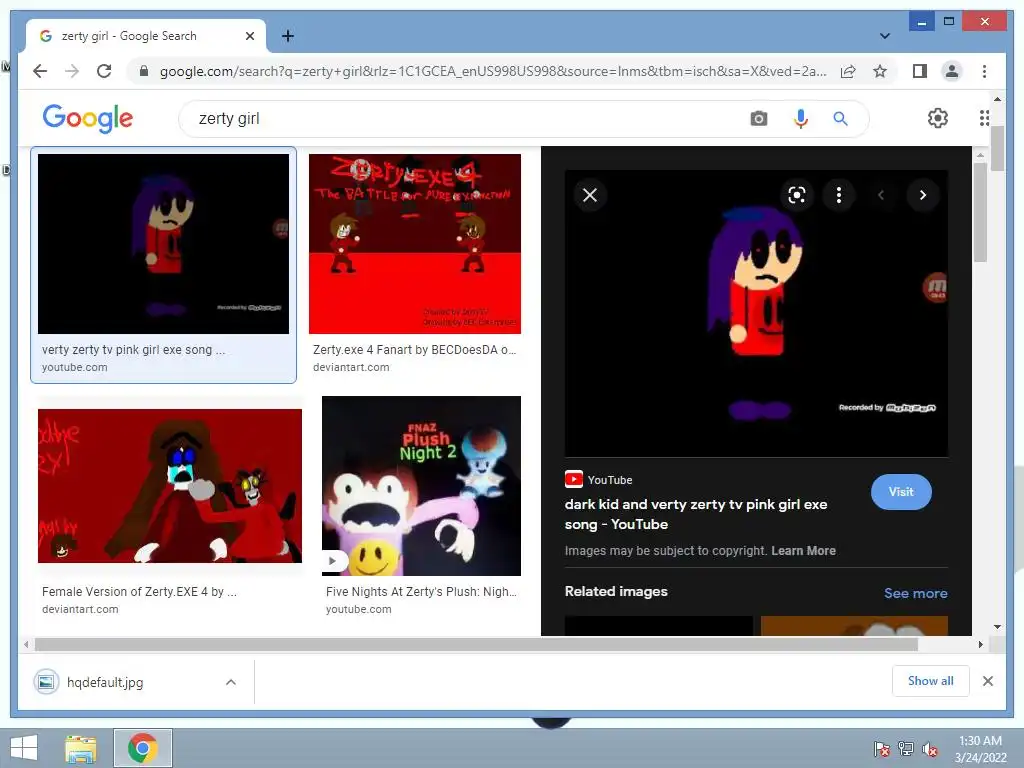Click the Female Version of Zerty.EXE caption
1024x768 pixels.
pos(139,592)
